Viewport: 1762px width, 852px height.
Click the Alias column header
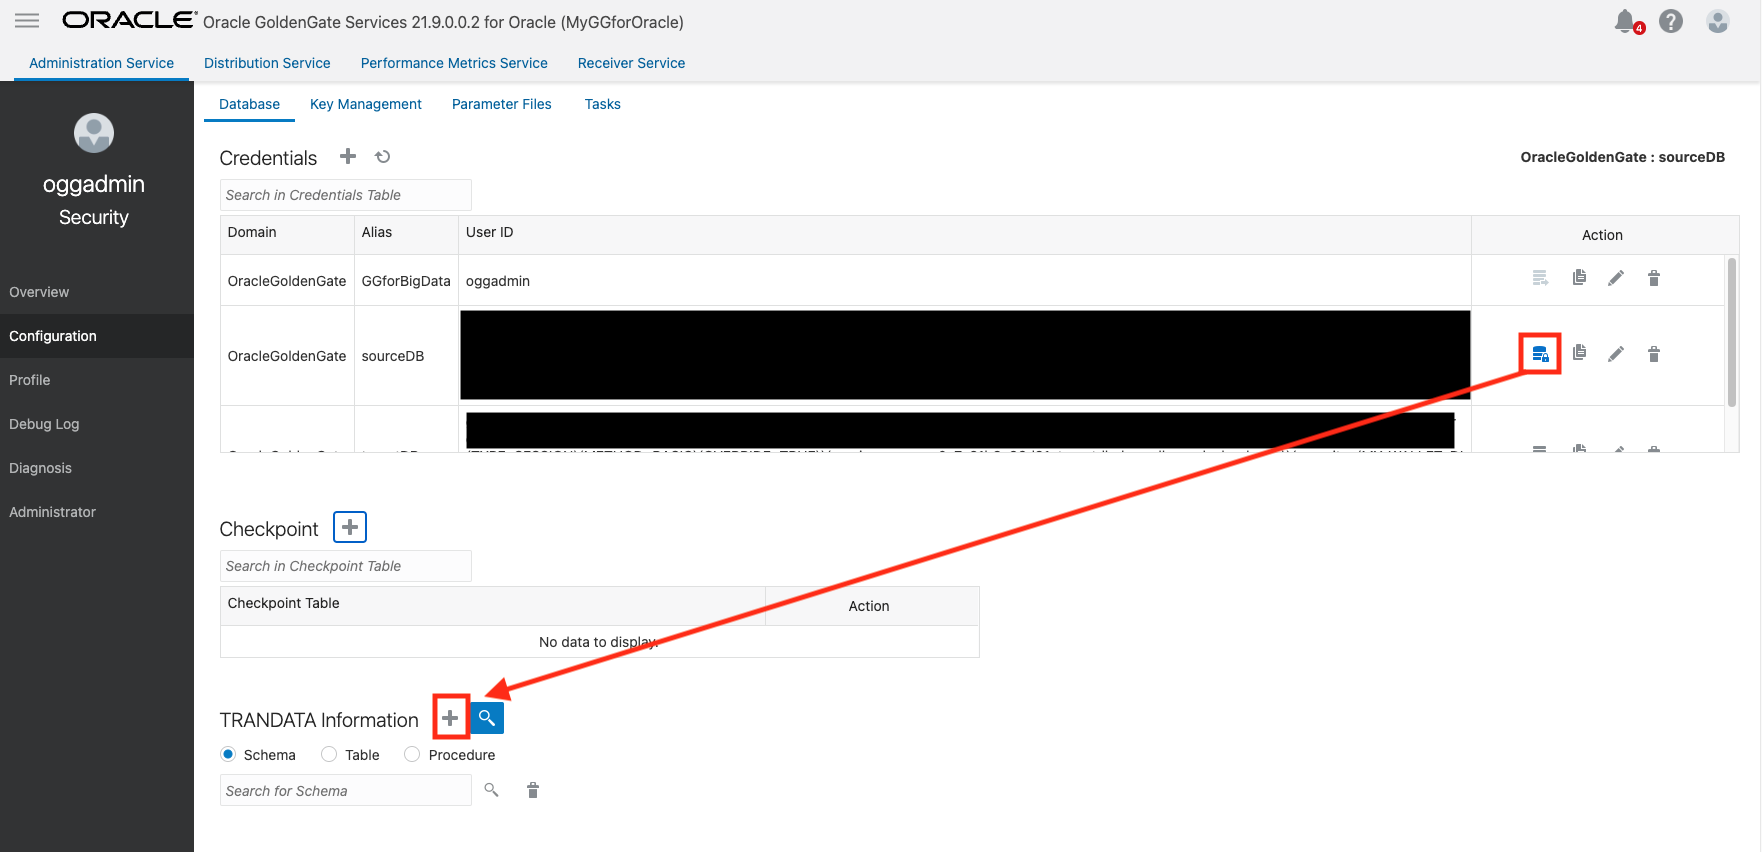(406, 233)
